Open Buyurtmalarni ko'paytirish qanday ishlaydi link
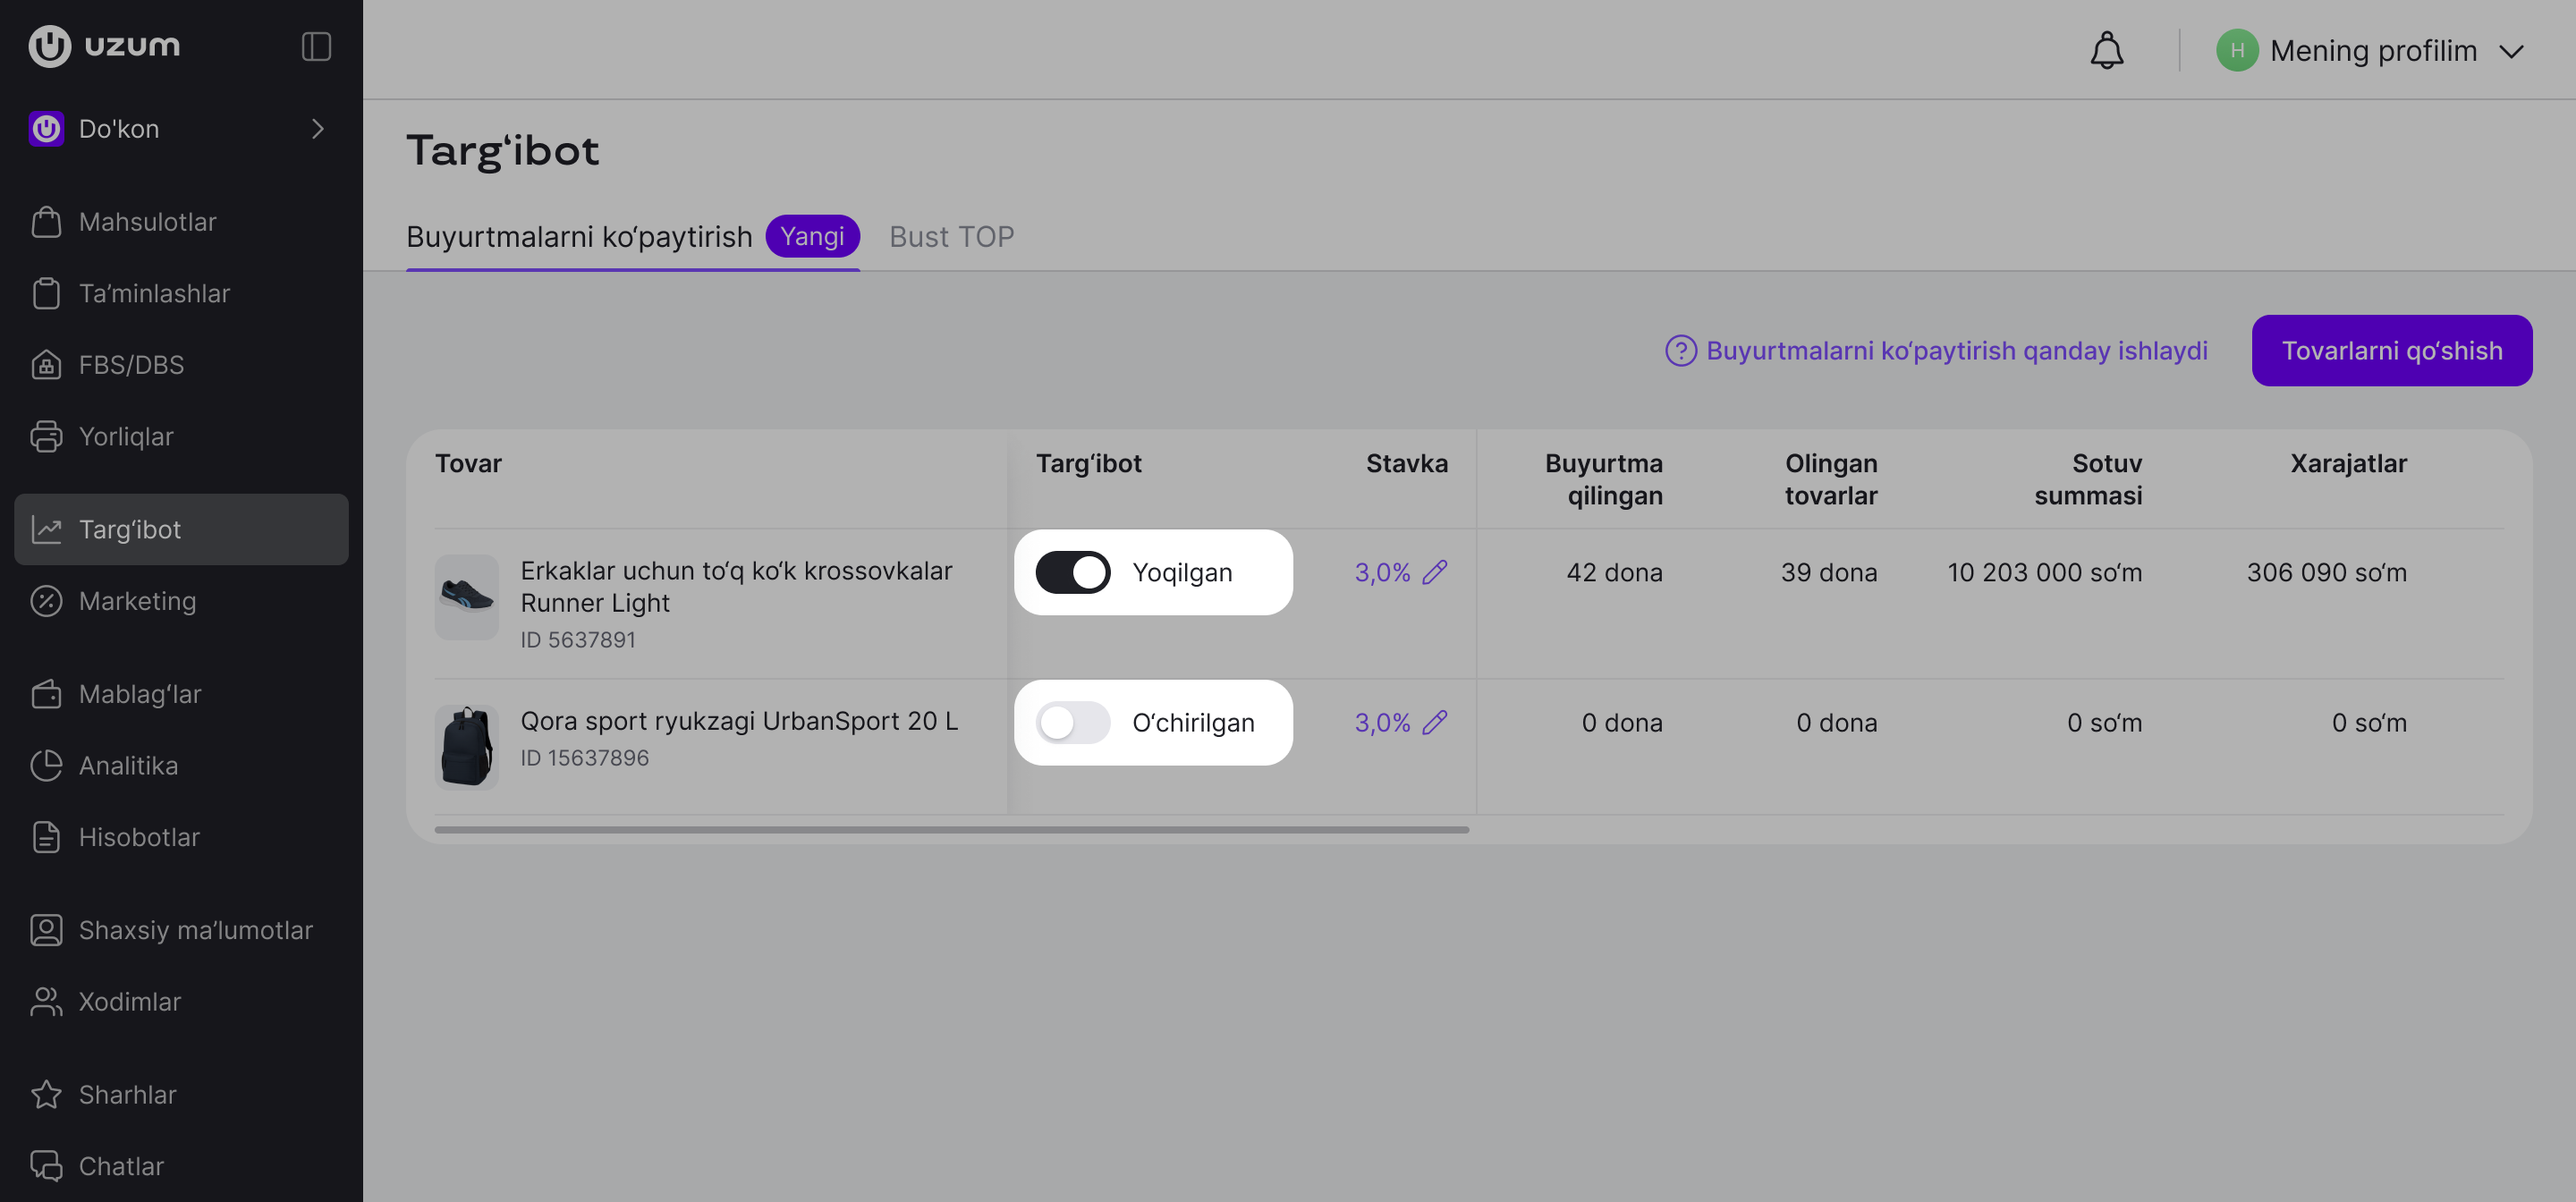The width and height of the screenshot is (2576, 1202). [x=1936, y=351]
